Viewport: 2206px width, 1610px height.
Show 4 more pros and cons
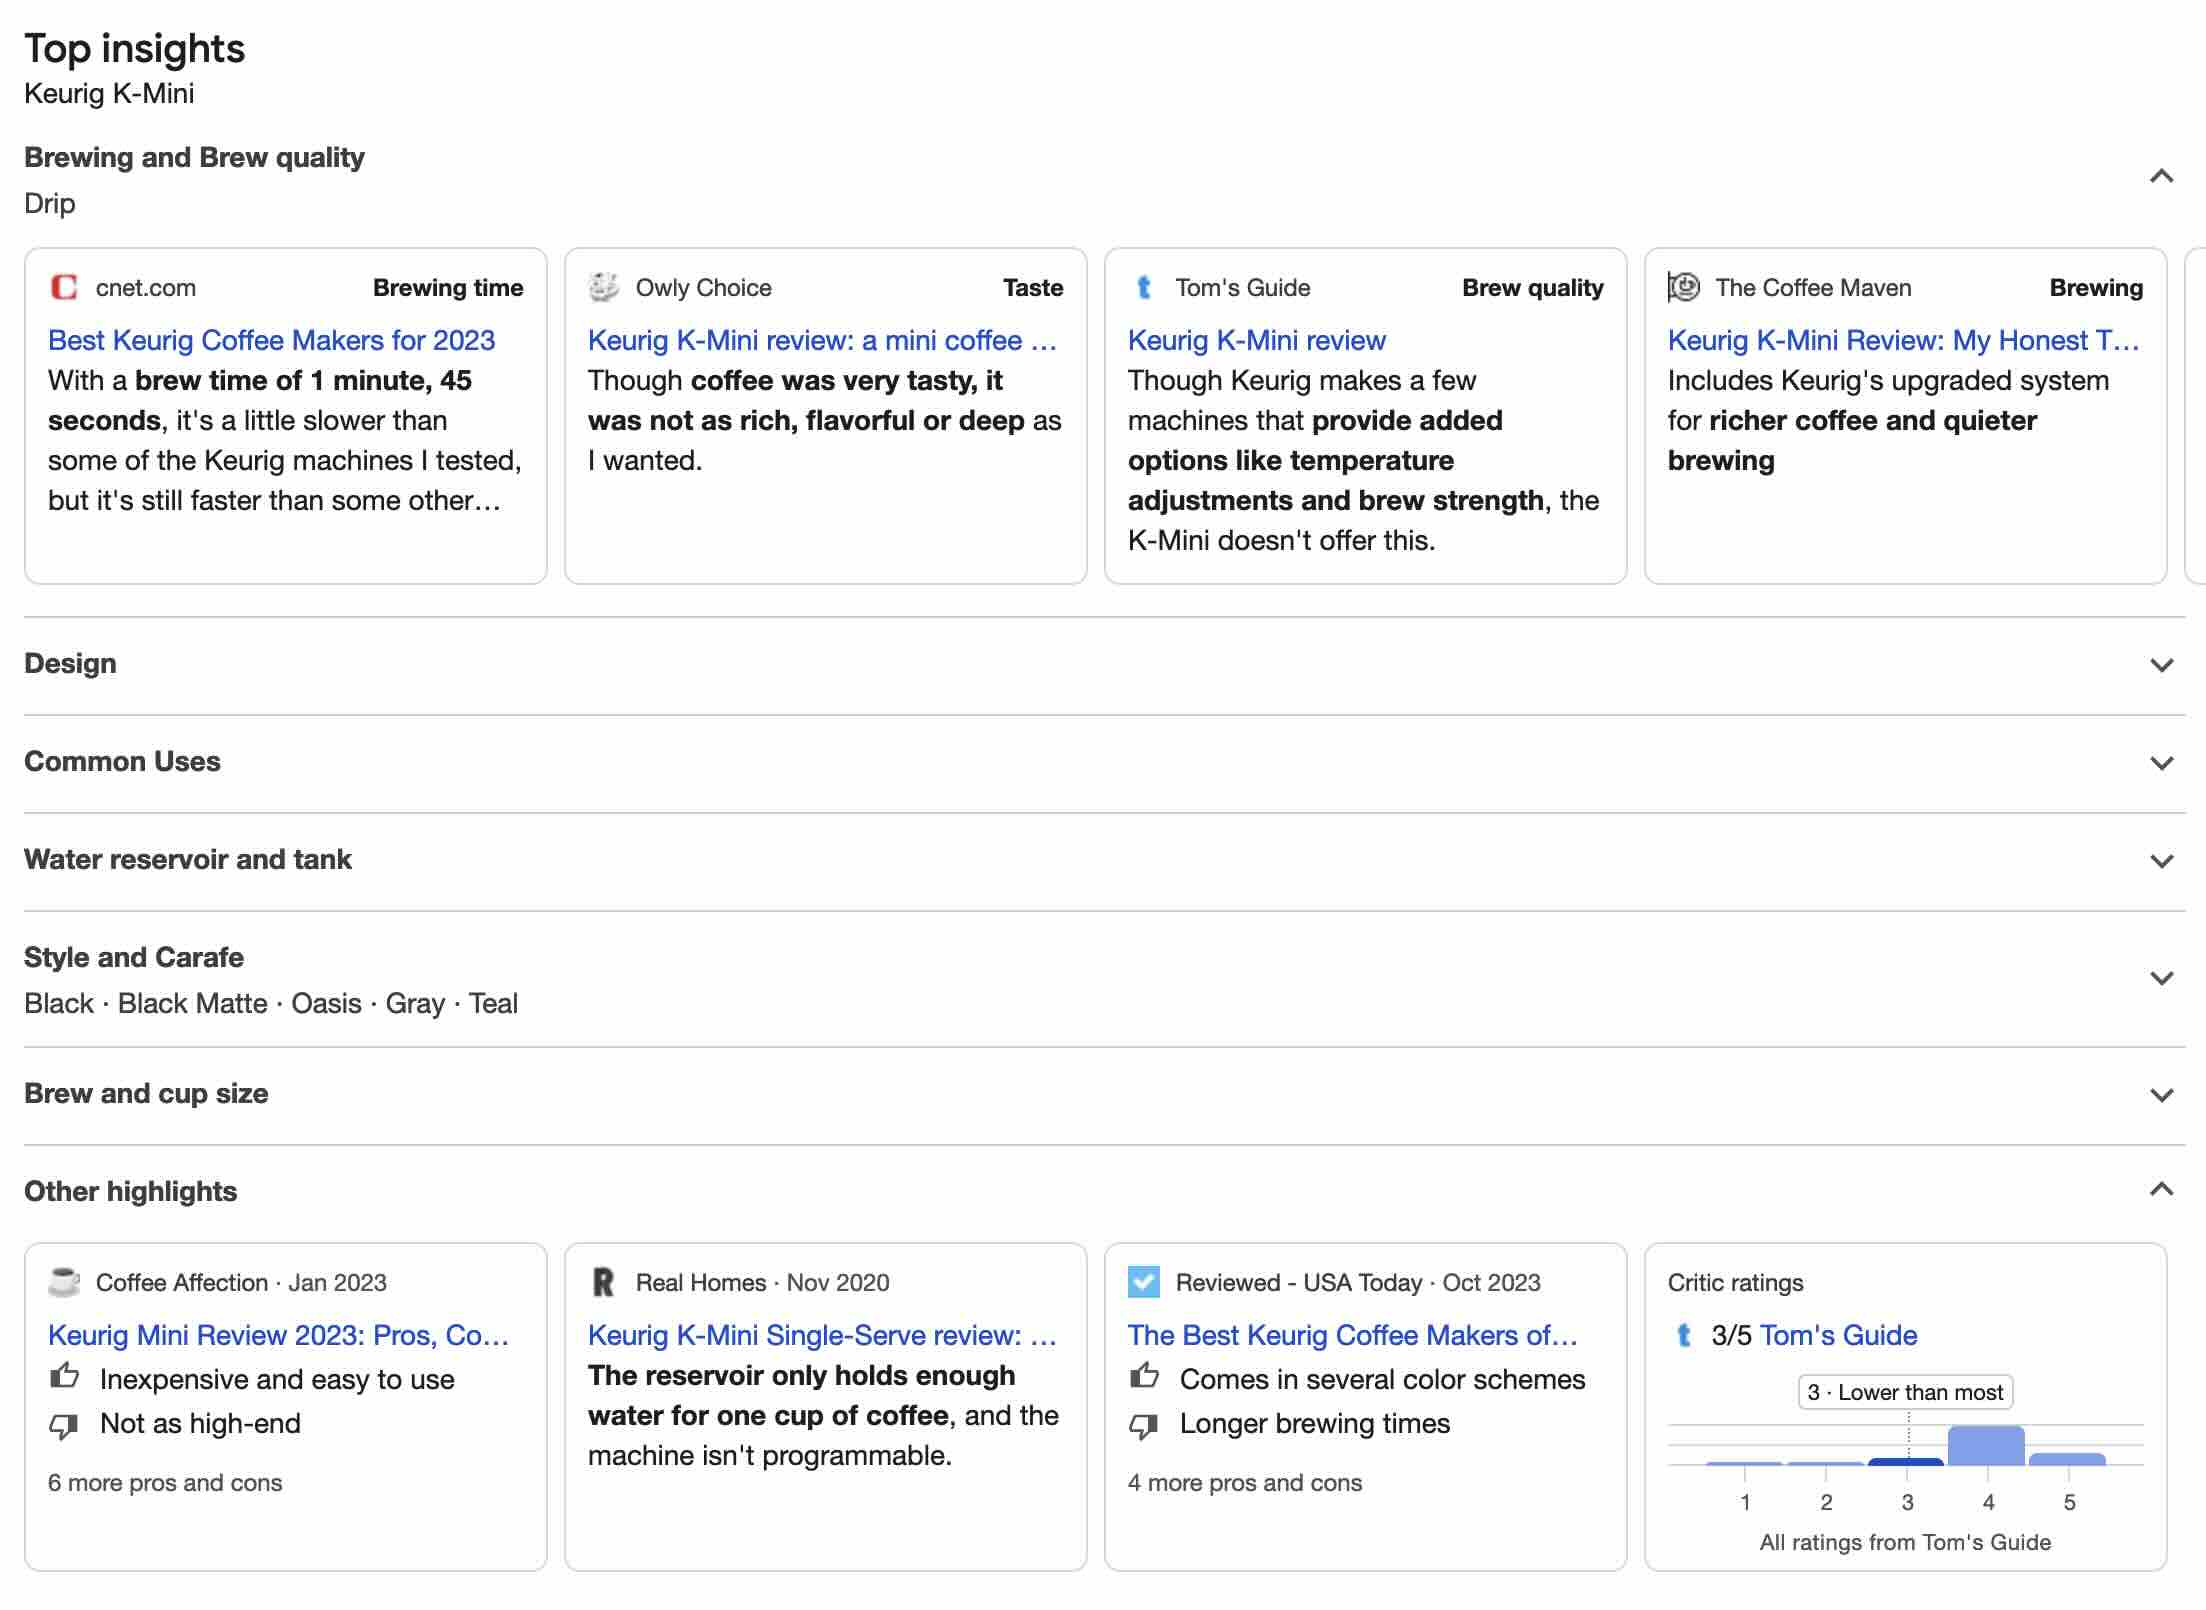point(1245,1482)
